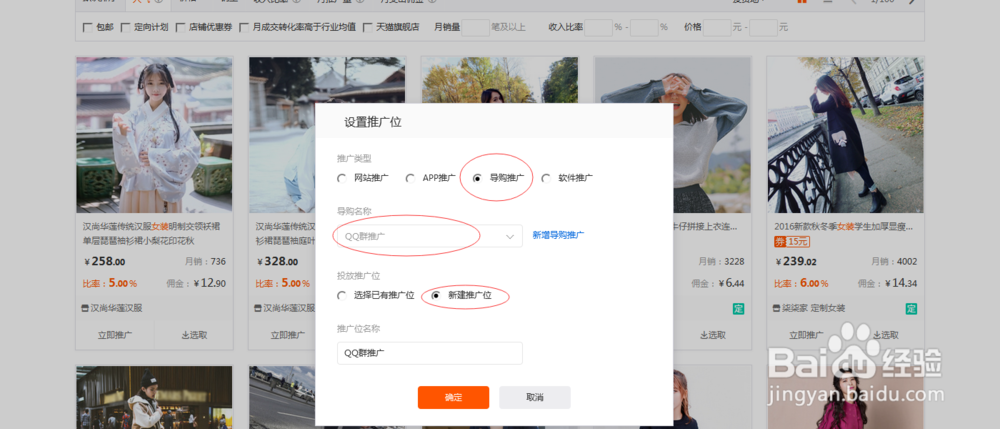The image size is (1000, 429).
Task: Tick the 包邮 checkbox
Action: point(88,27)
